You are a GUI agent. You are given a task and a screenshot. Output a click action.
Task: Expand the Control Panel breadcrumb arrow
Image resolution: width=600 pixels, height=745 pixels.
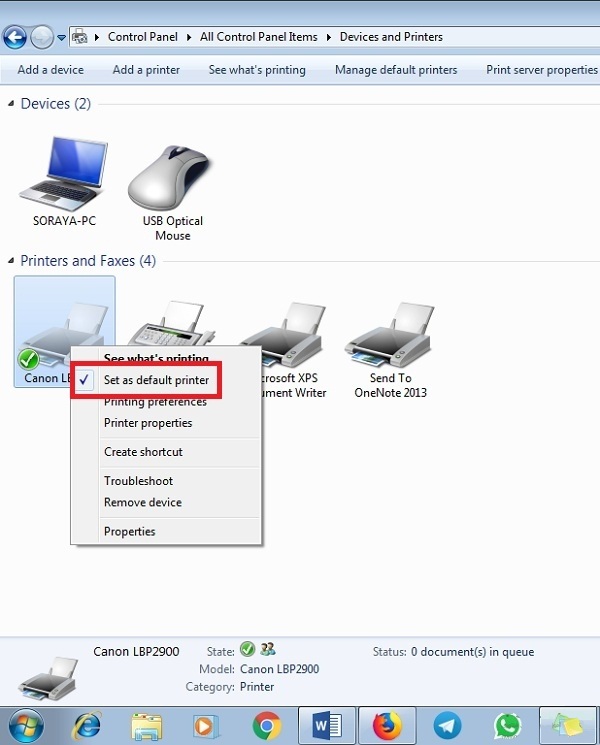[189, 37]
